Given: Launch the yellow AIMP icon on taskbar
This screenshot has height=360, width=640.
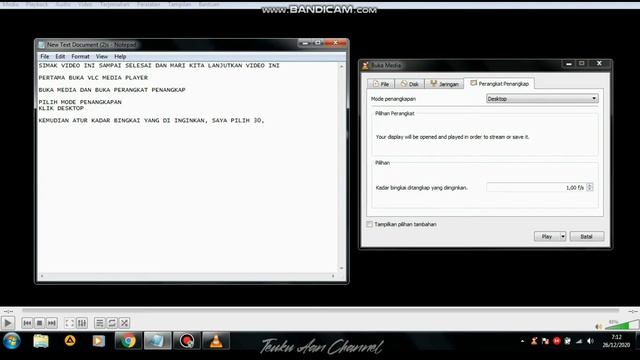Looking at the screenshot, I should pyautogui.click(x=70, y=340).
